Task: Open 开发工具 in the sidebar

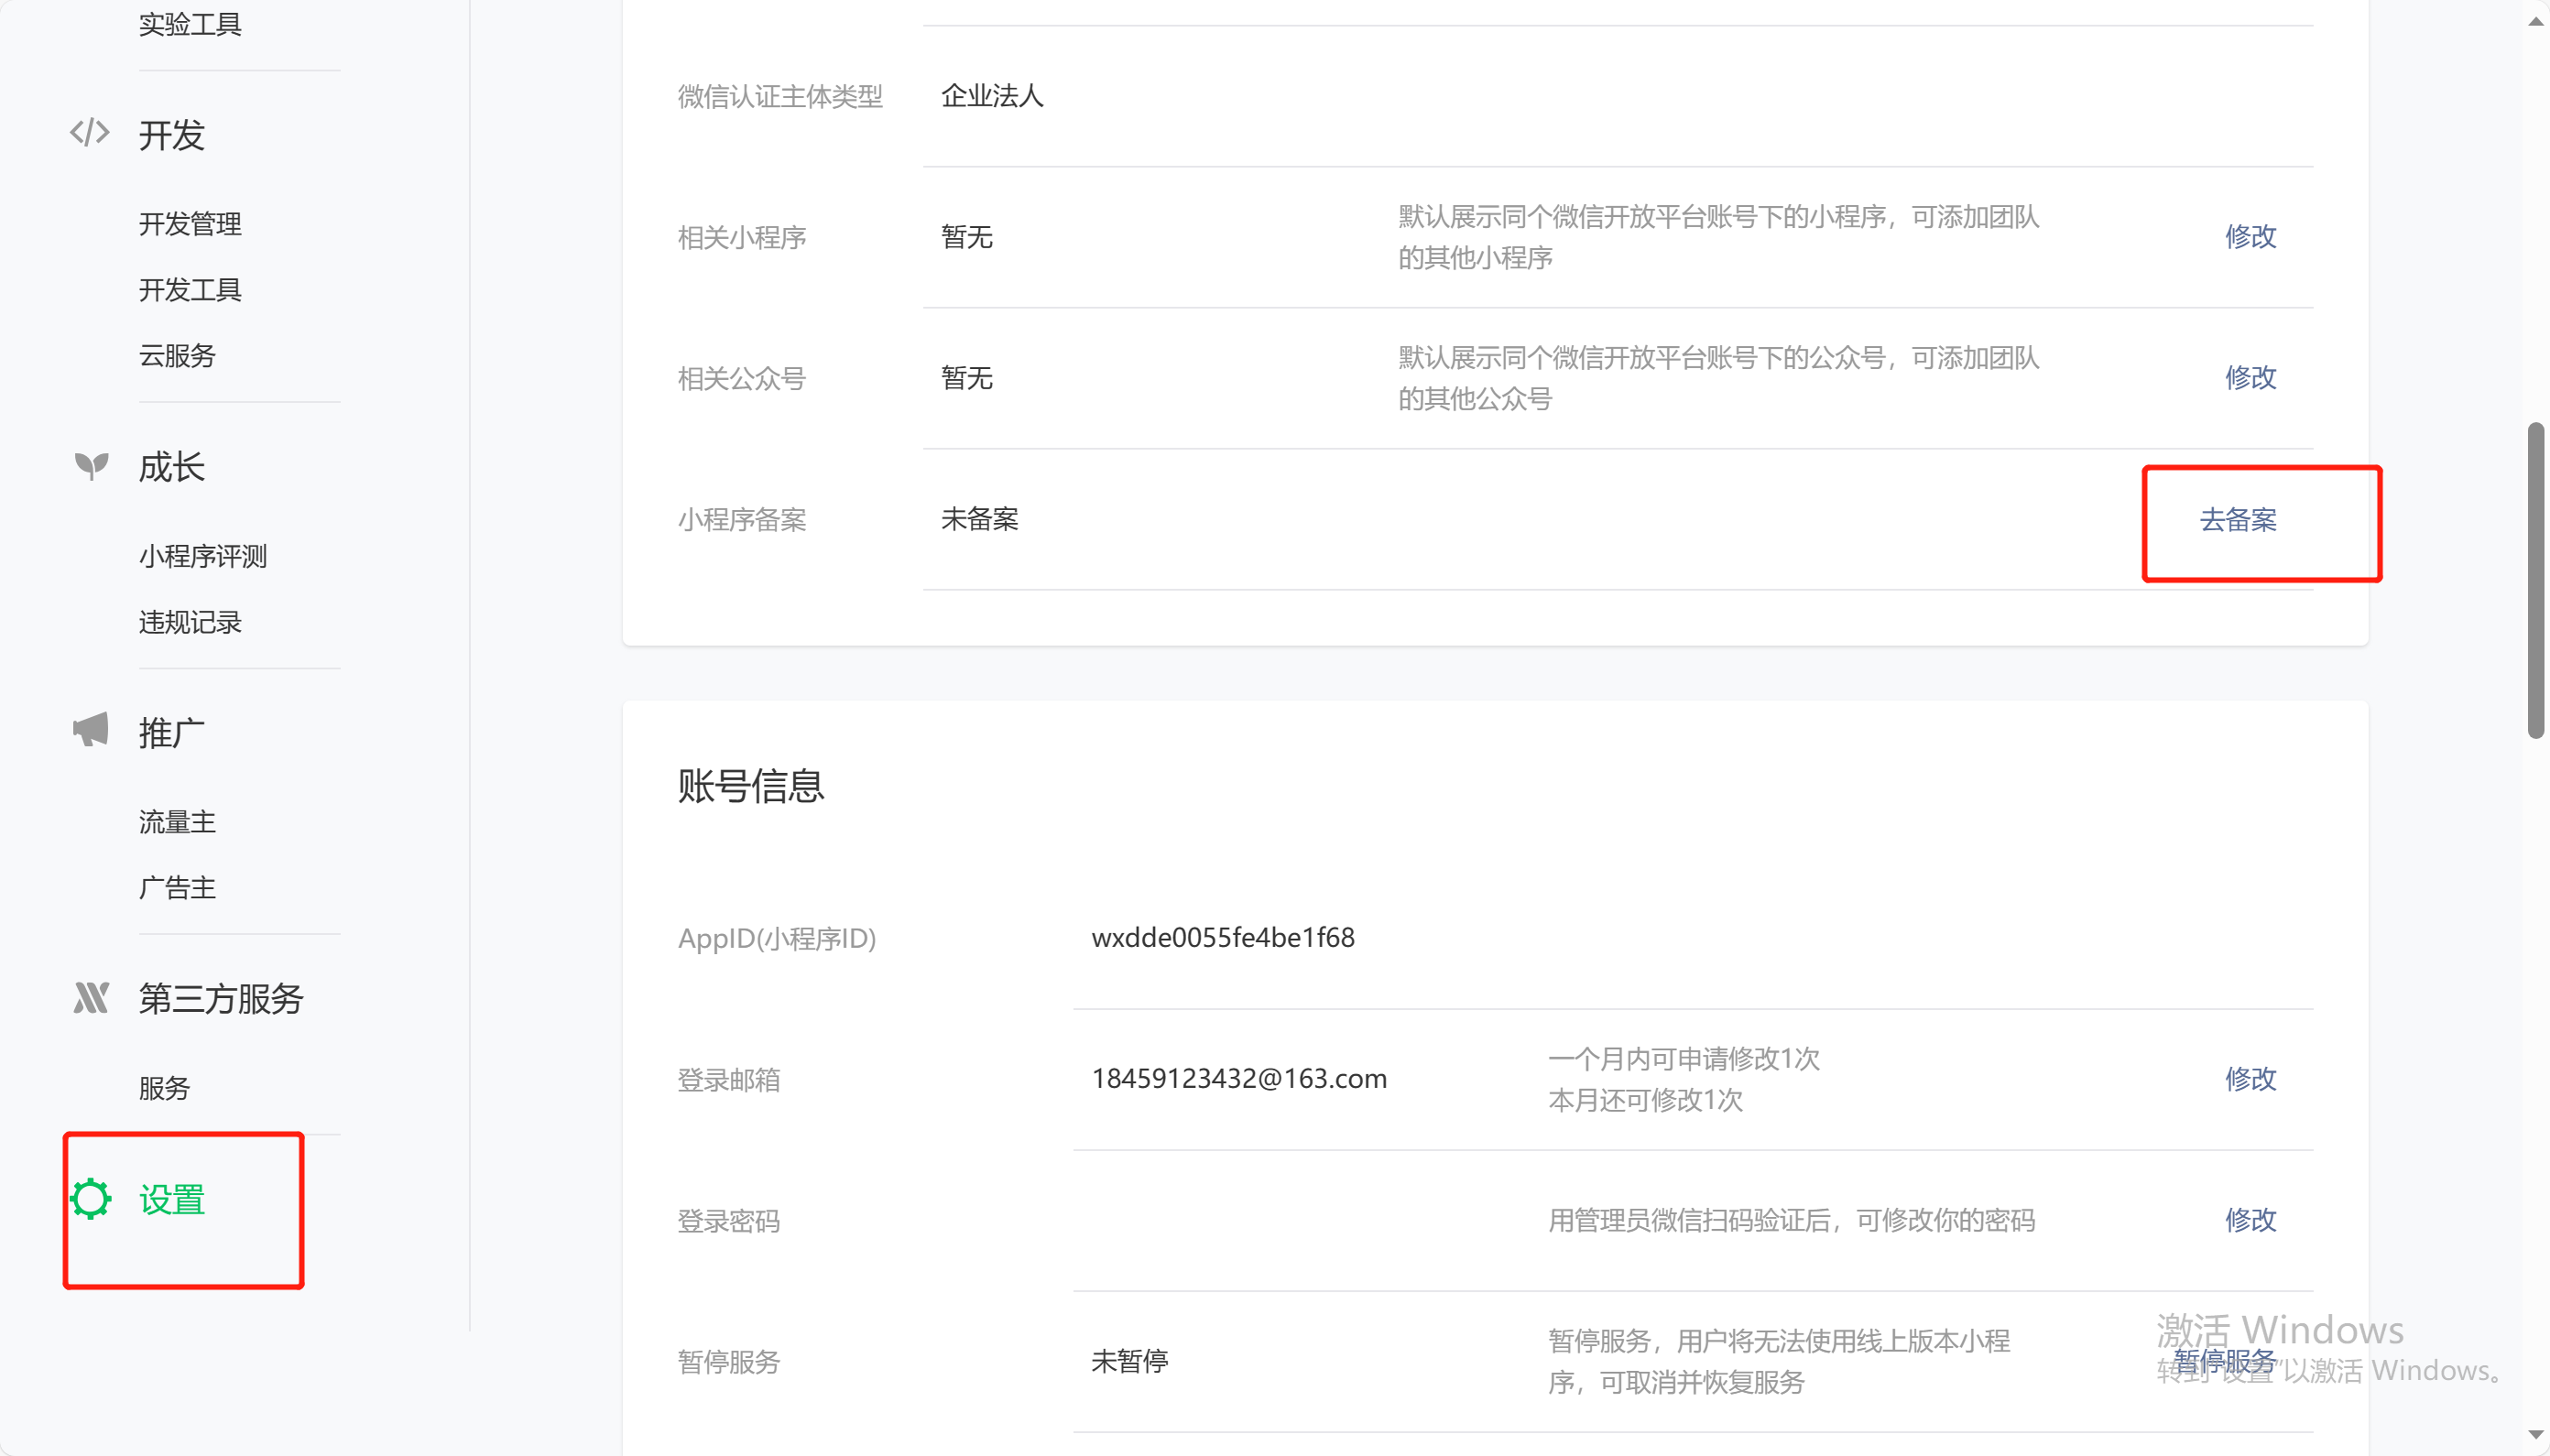Action: pyautogui.click(x=190, y=290)
